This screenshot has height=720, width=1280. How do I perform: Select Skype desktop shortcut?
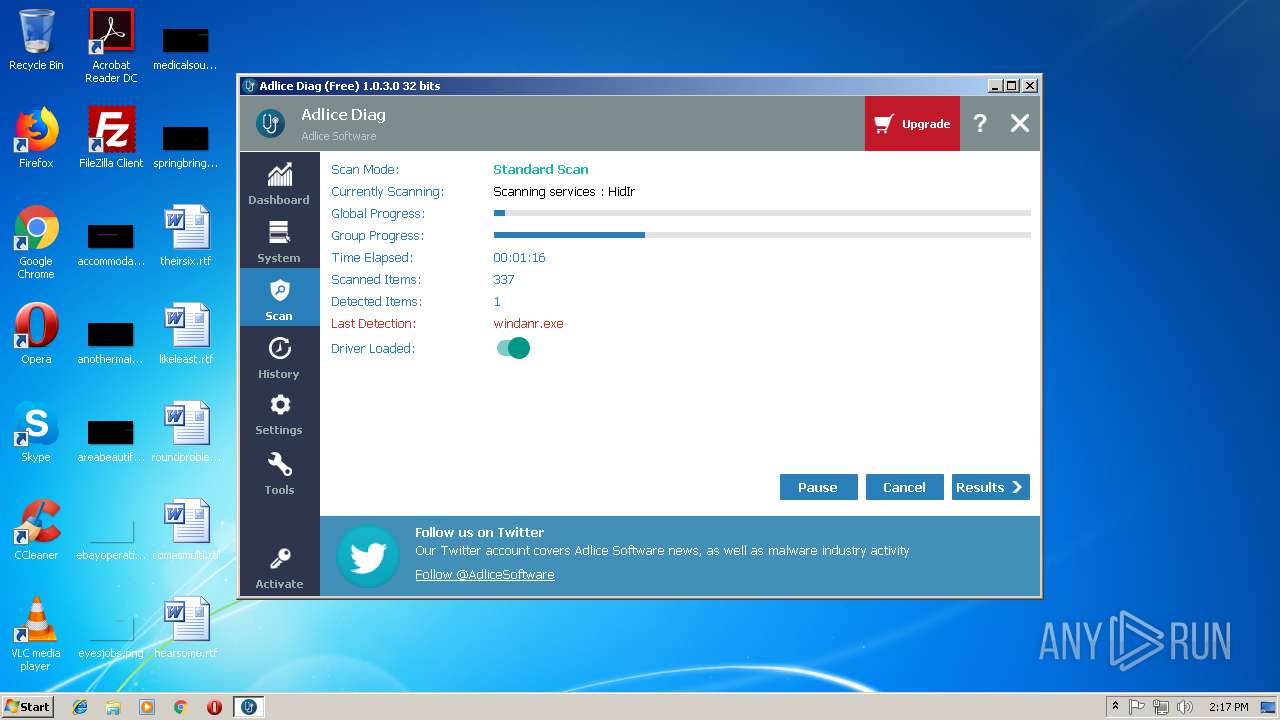pos(36,432)
